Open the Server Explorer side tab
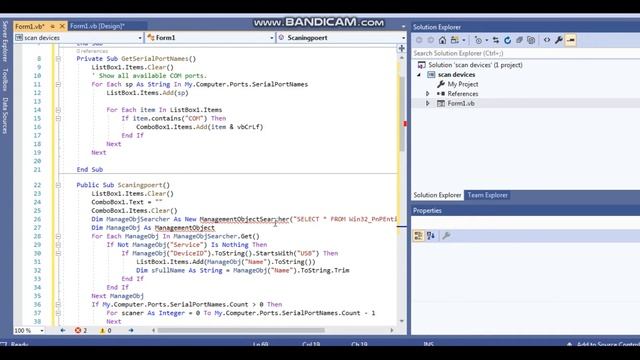This screenshot has width=640, height=360. pyautogui.click(x=5, y=41)
